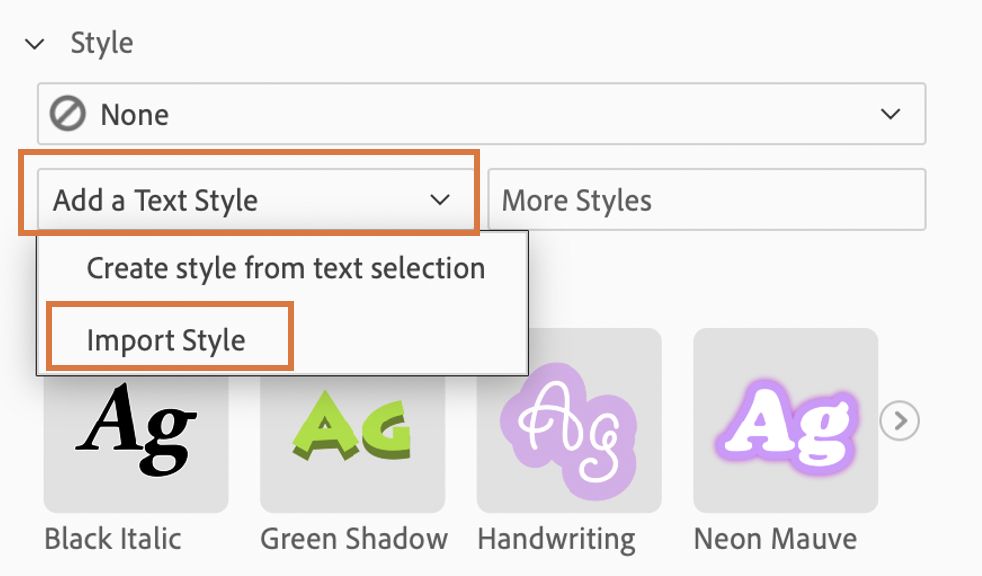Click the Style heading text

point(101,43)
